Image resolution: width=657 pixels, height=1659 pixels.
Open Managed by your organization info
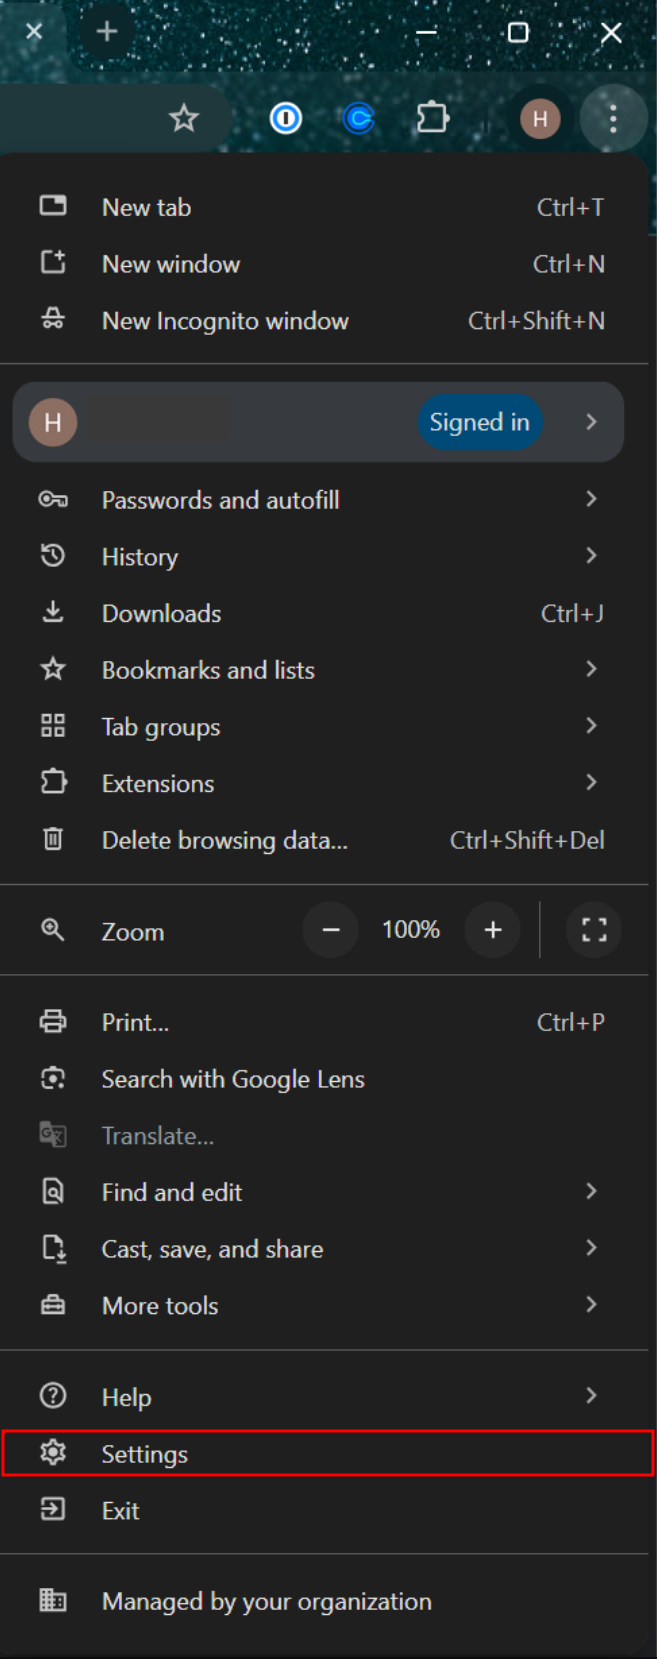(x=266, y=1602)
